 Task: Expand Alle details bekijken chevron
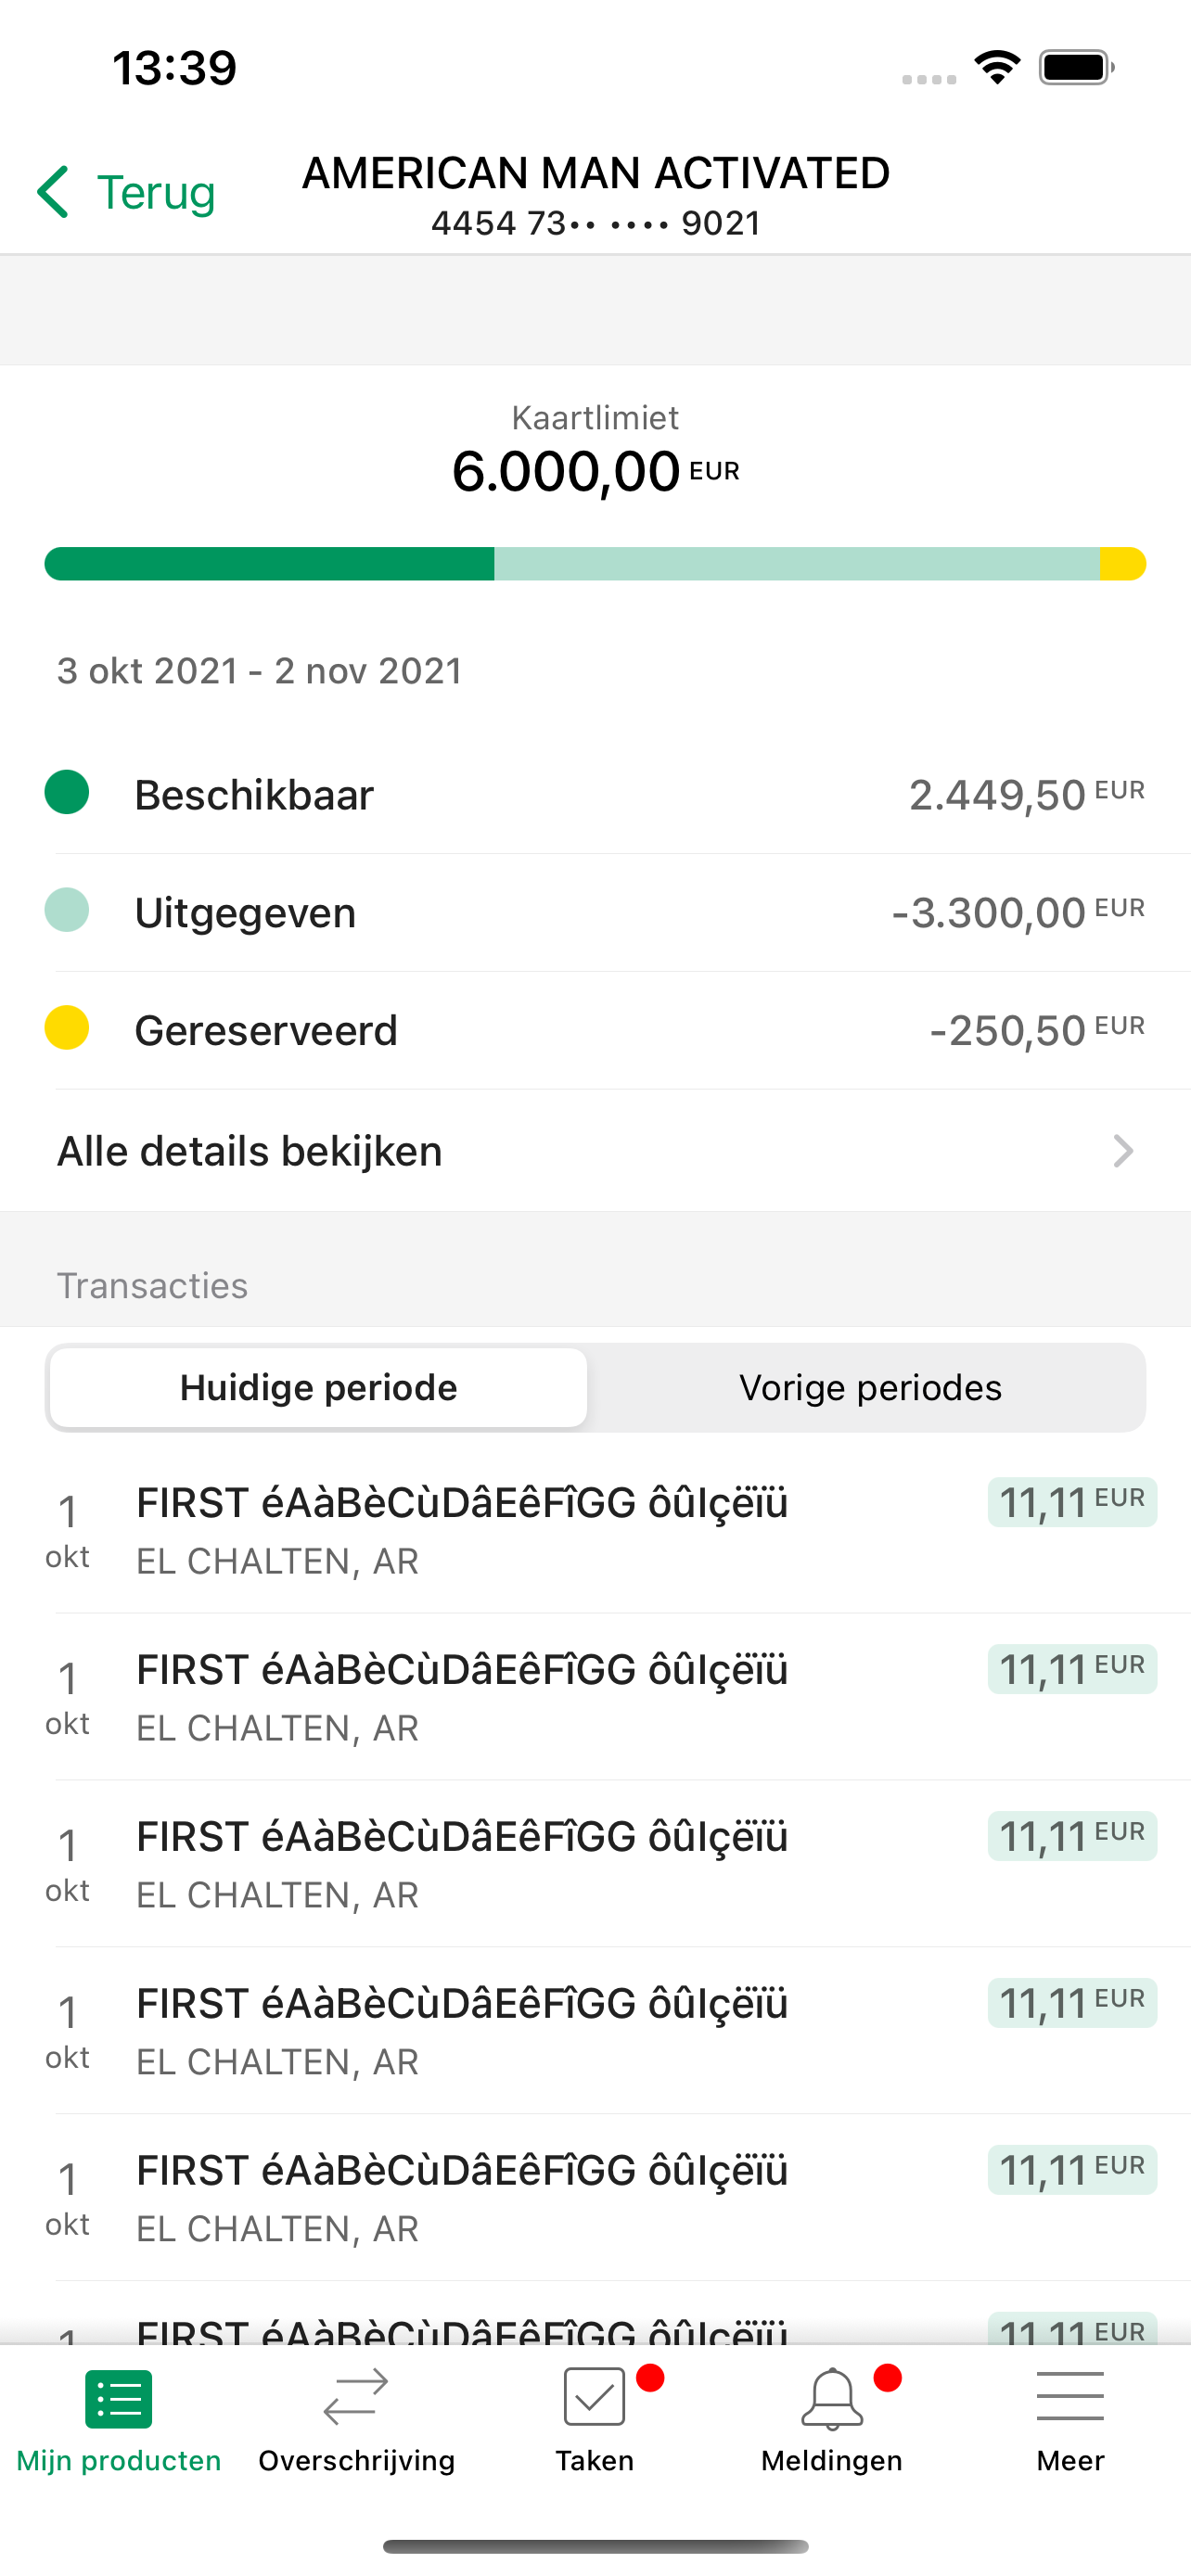coord(1123,1151)
